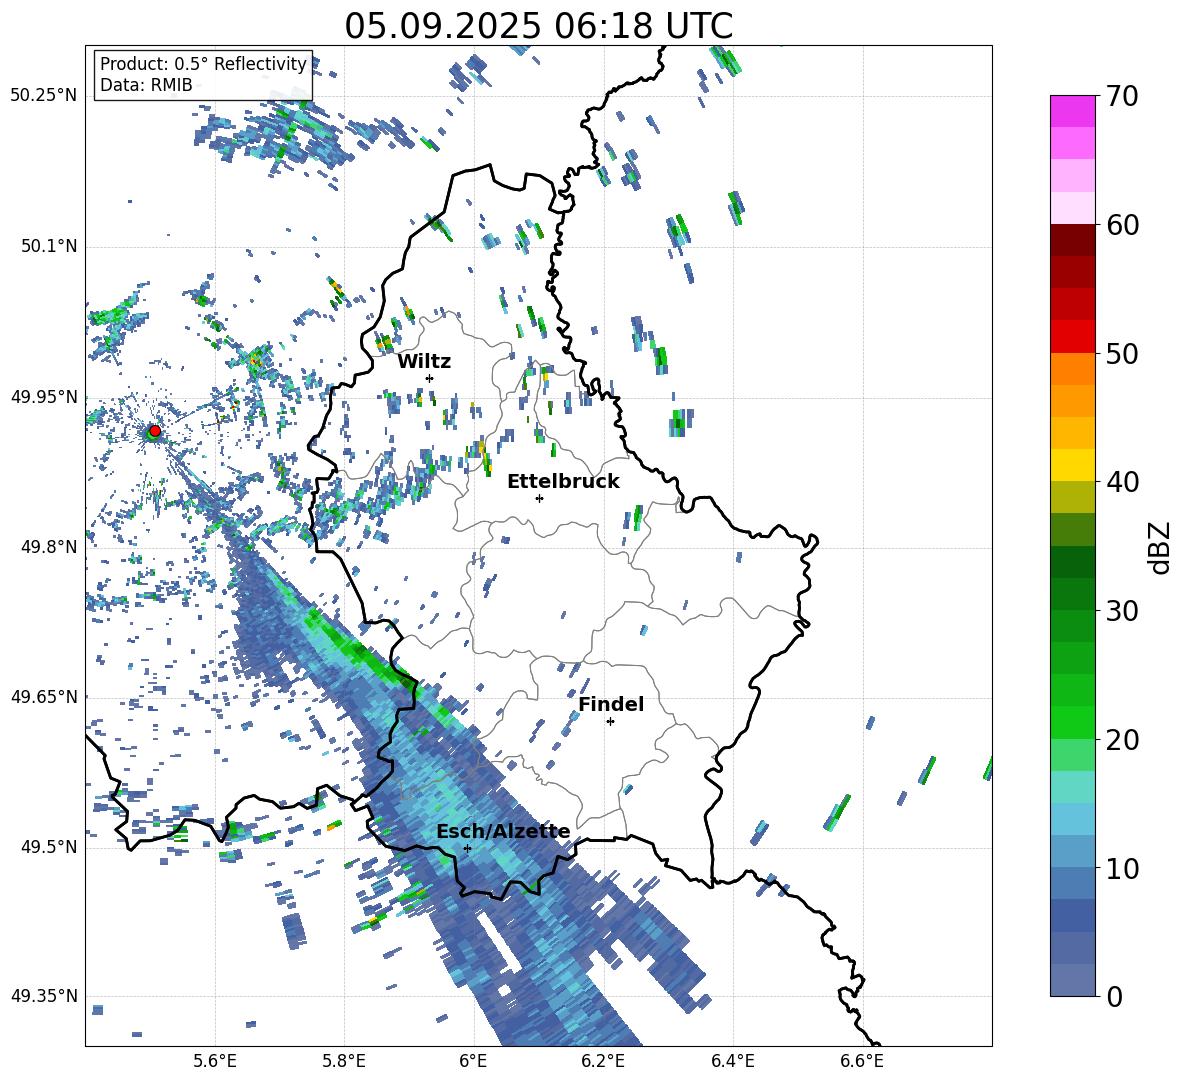Click the magenta top swatch of colorbar
Viewport: 1184px width, 1081px height.
[1072, 112]
